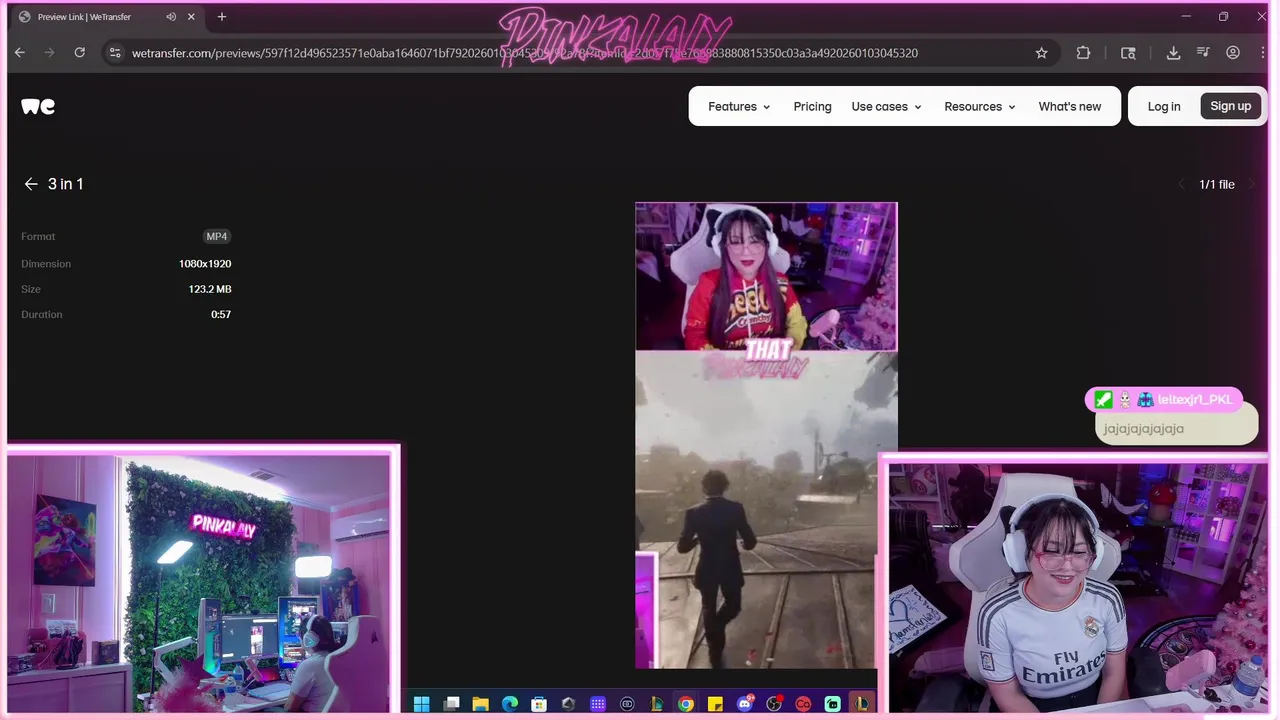Launch Microsoft Edge from the taskbar
The image size is (1280, 720).
pyautogui.click(x=510, y=704)
